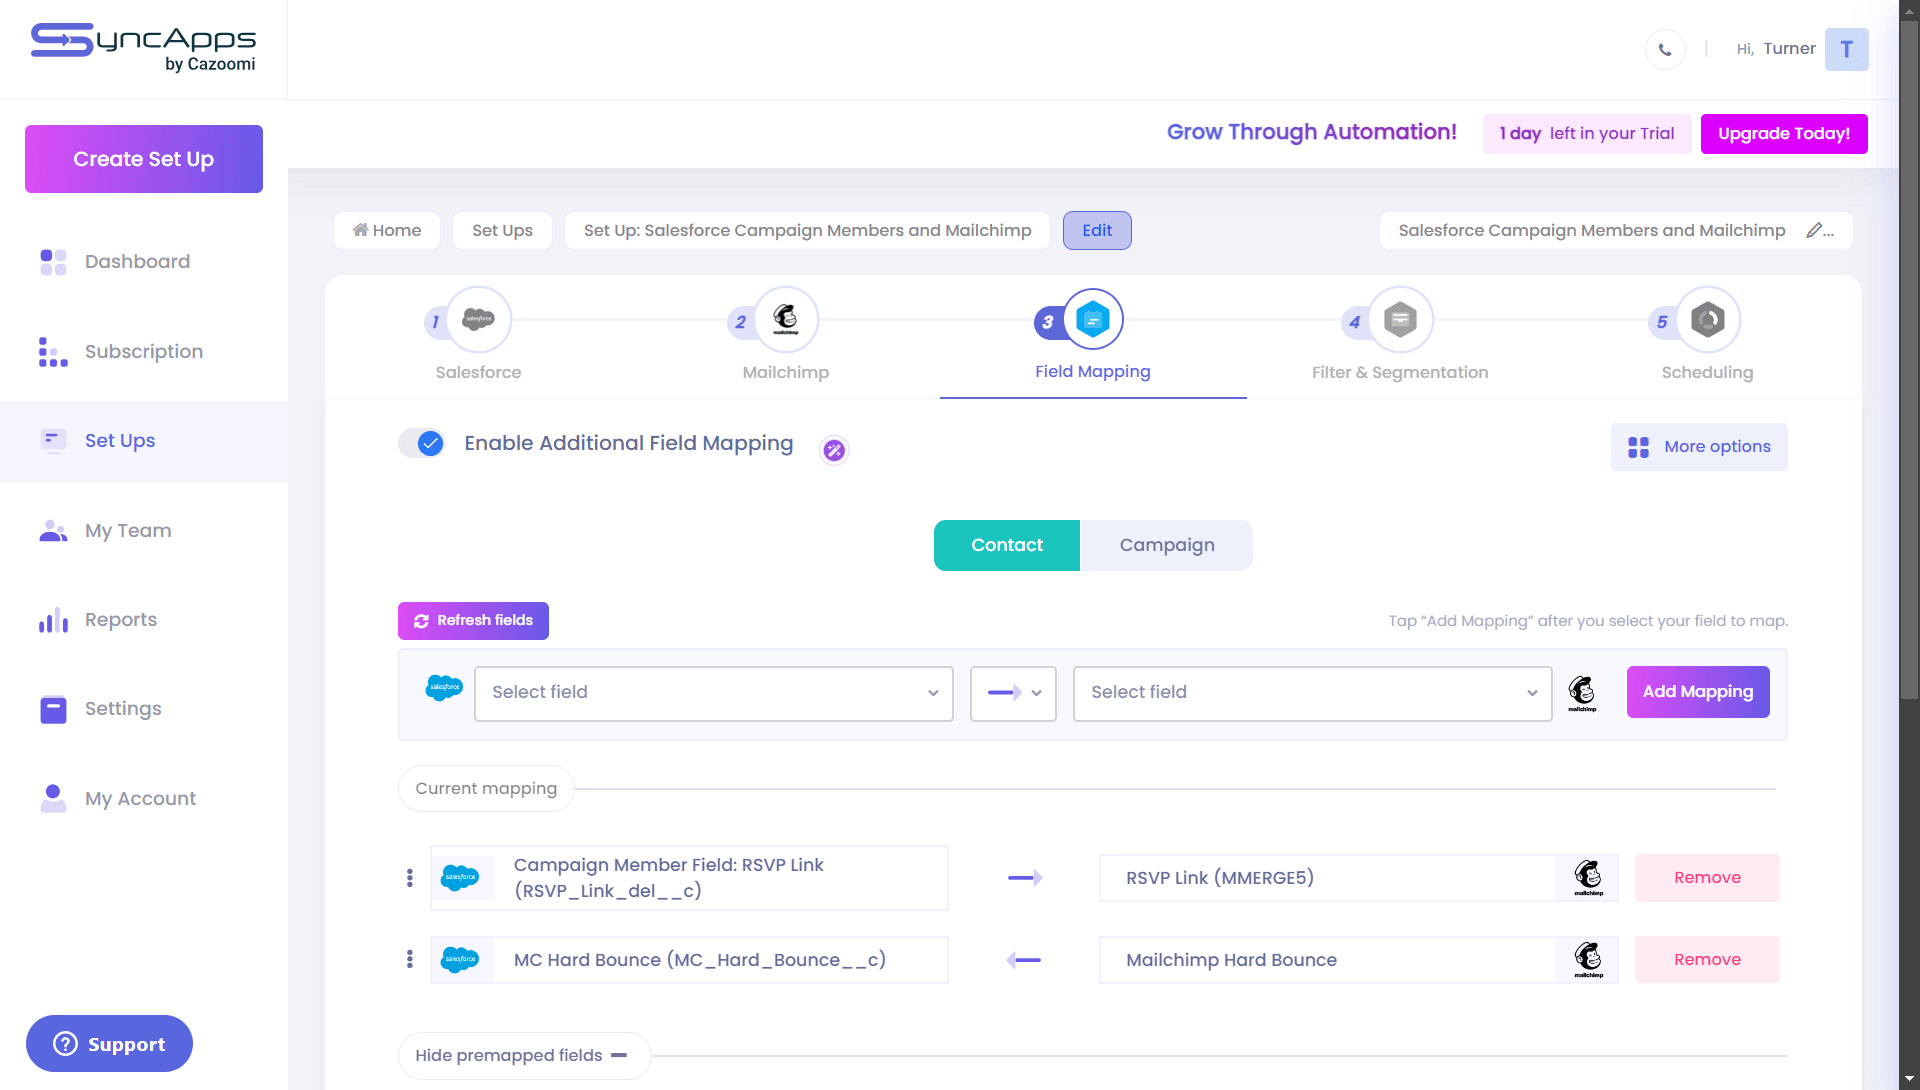Open More options menu

pyautogui.click(x=1699, y=447)
